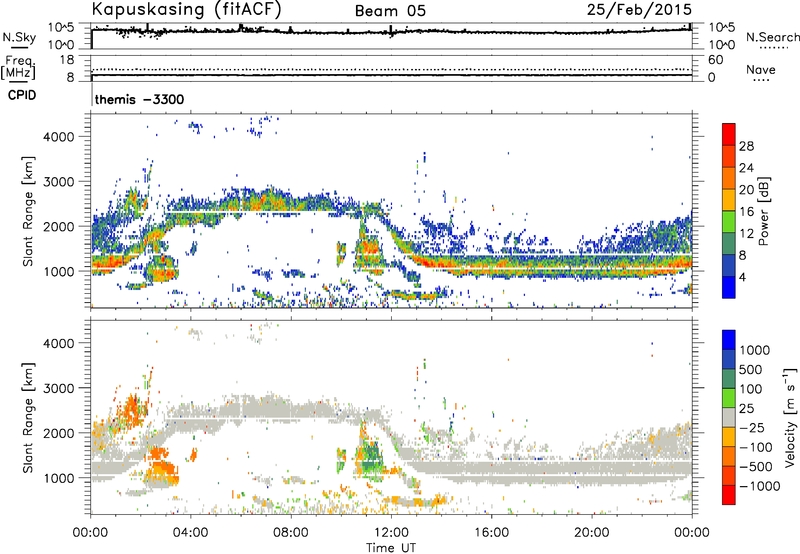Select the gray -25 to 25 Velocity colorbar segment
The image size is (800, 554).
coord(729,417)
